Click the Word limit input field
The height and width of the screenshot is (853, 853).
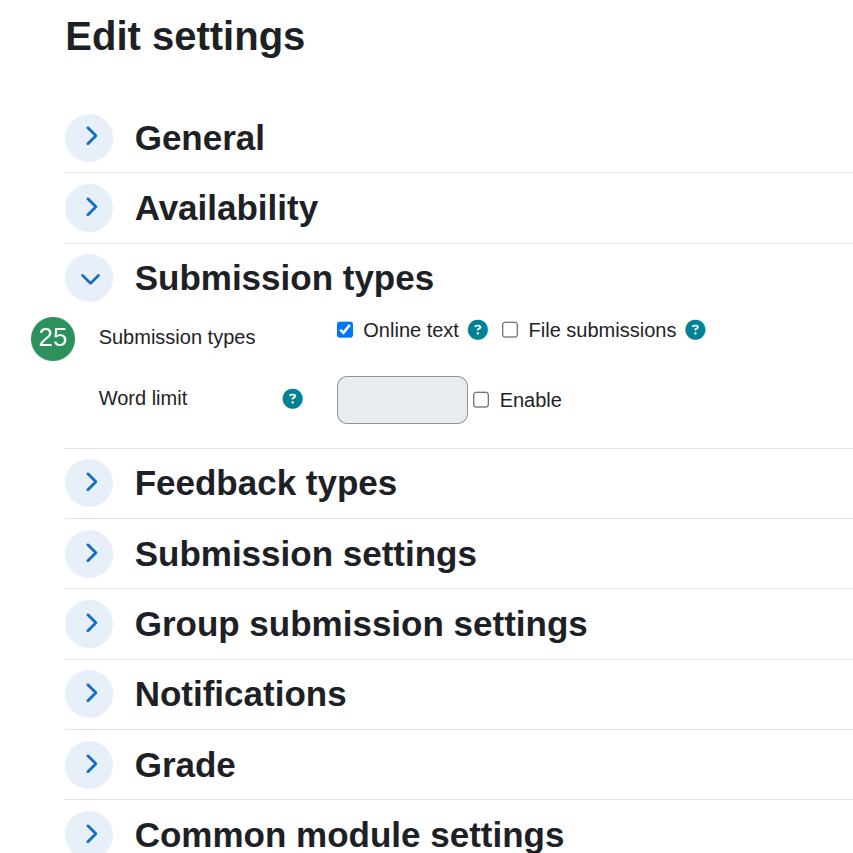point(402,400)
